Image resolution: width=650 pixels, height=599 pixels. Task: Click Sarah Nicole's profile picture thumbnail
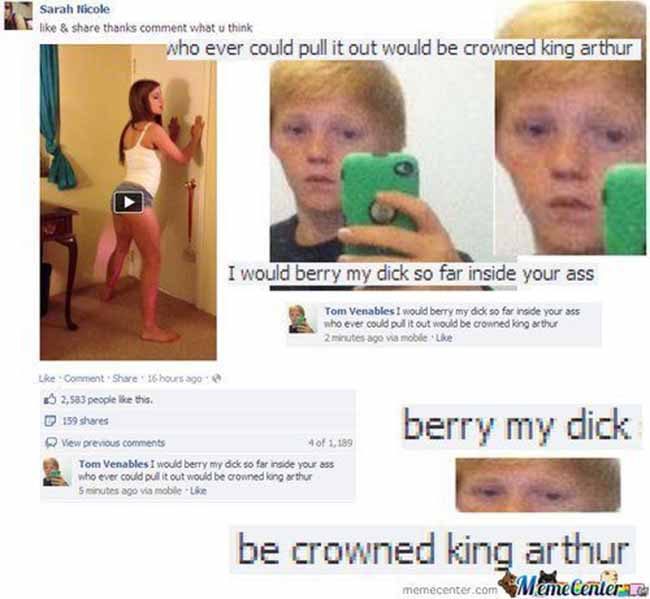point(18,15)
